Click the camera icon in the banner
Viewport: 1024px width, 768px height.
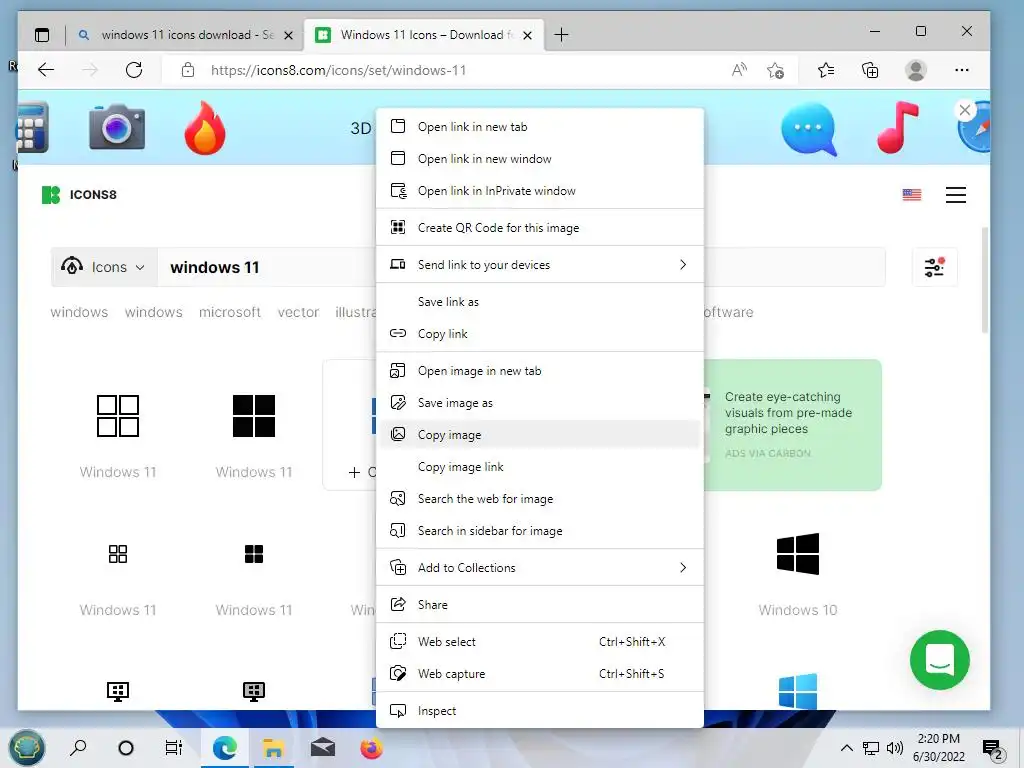point(117,127)
